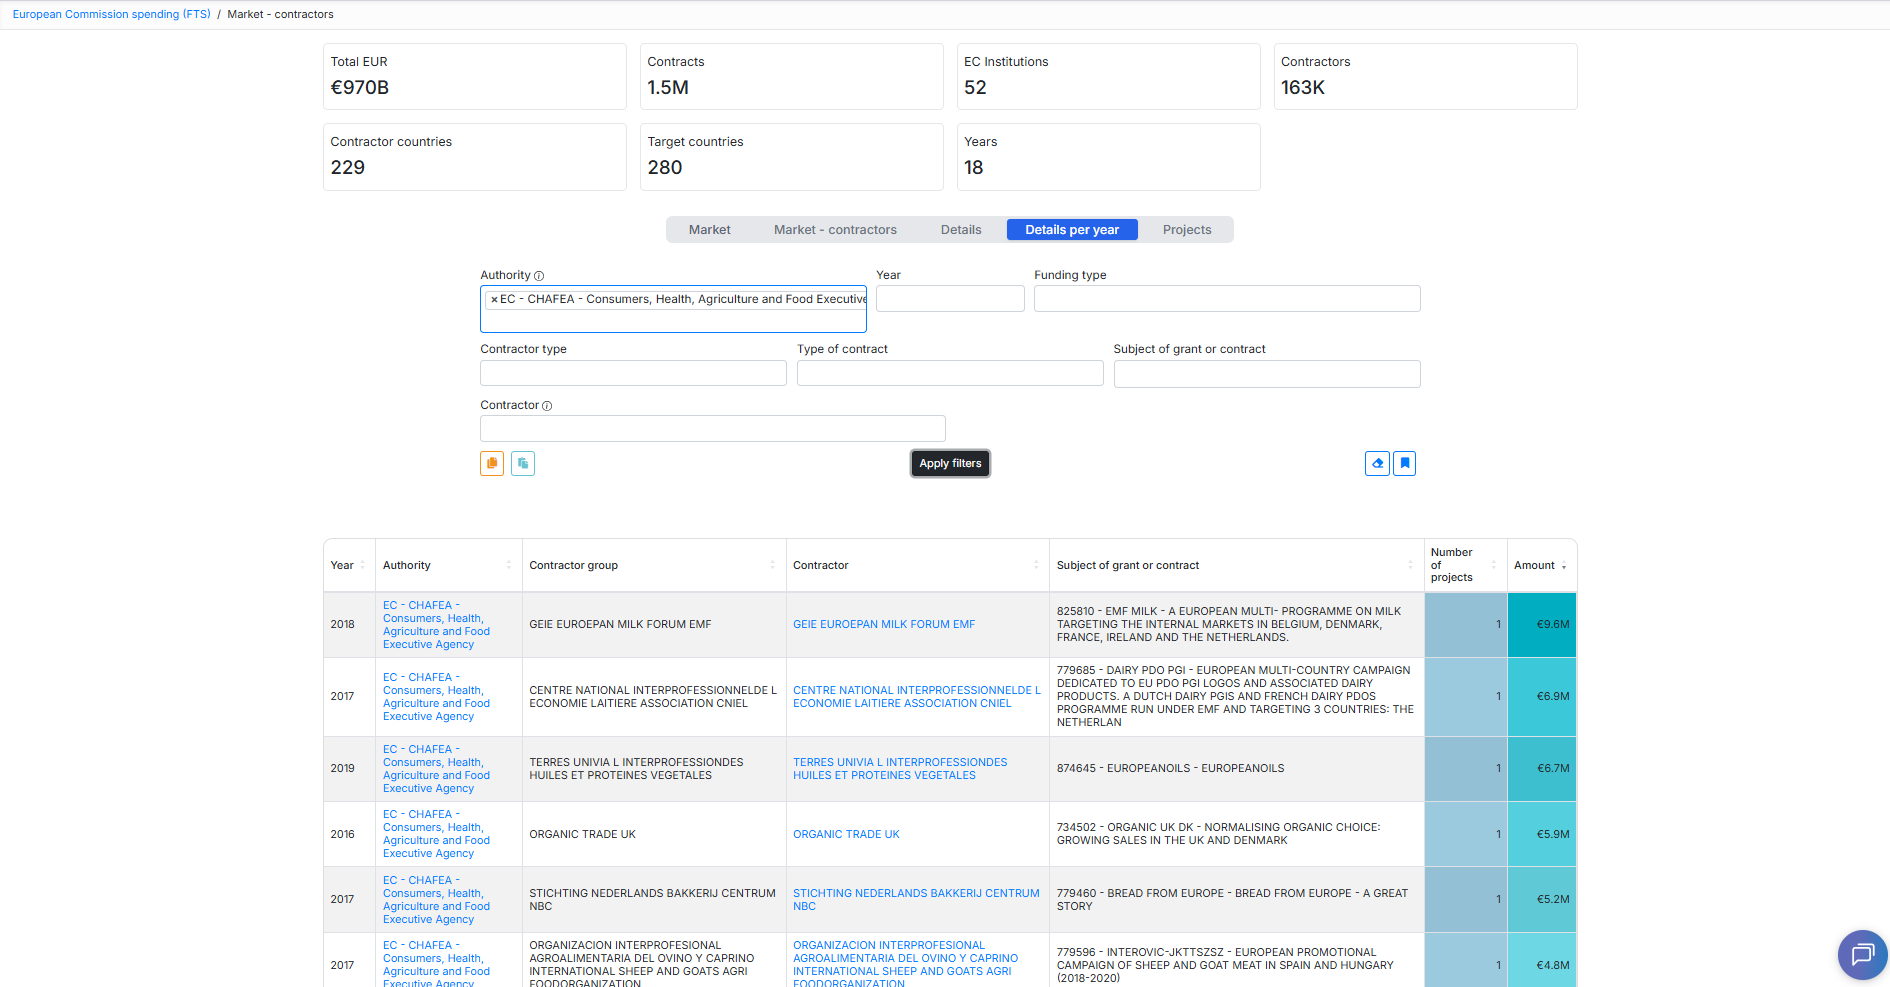Sort by Number of projects column icon
1890x987 pixels.
click(x=1494, y=566)
